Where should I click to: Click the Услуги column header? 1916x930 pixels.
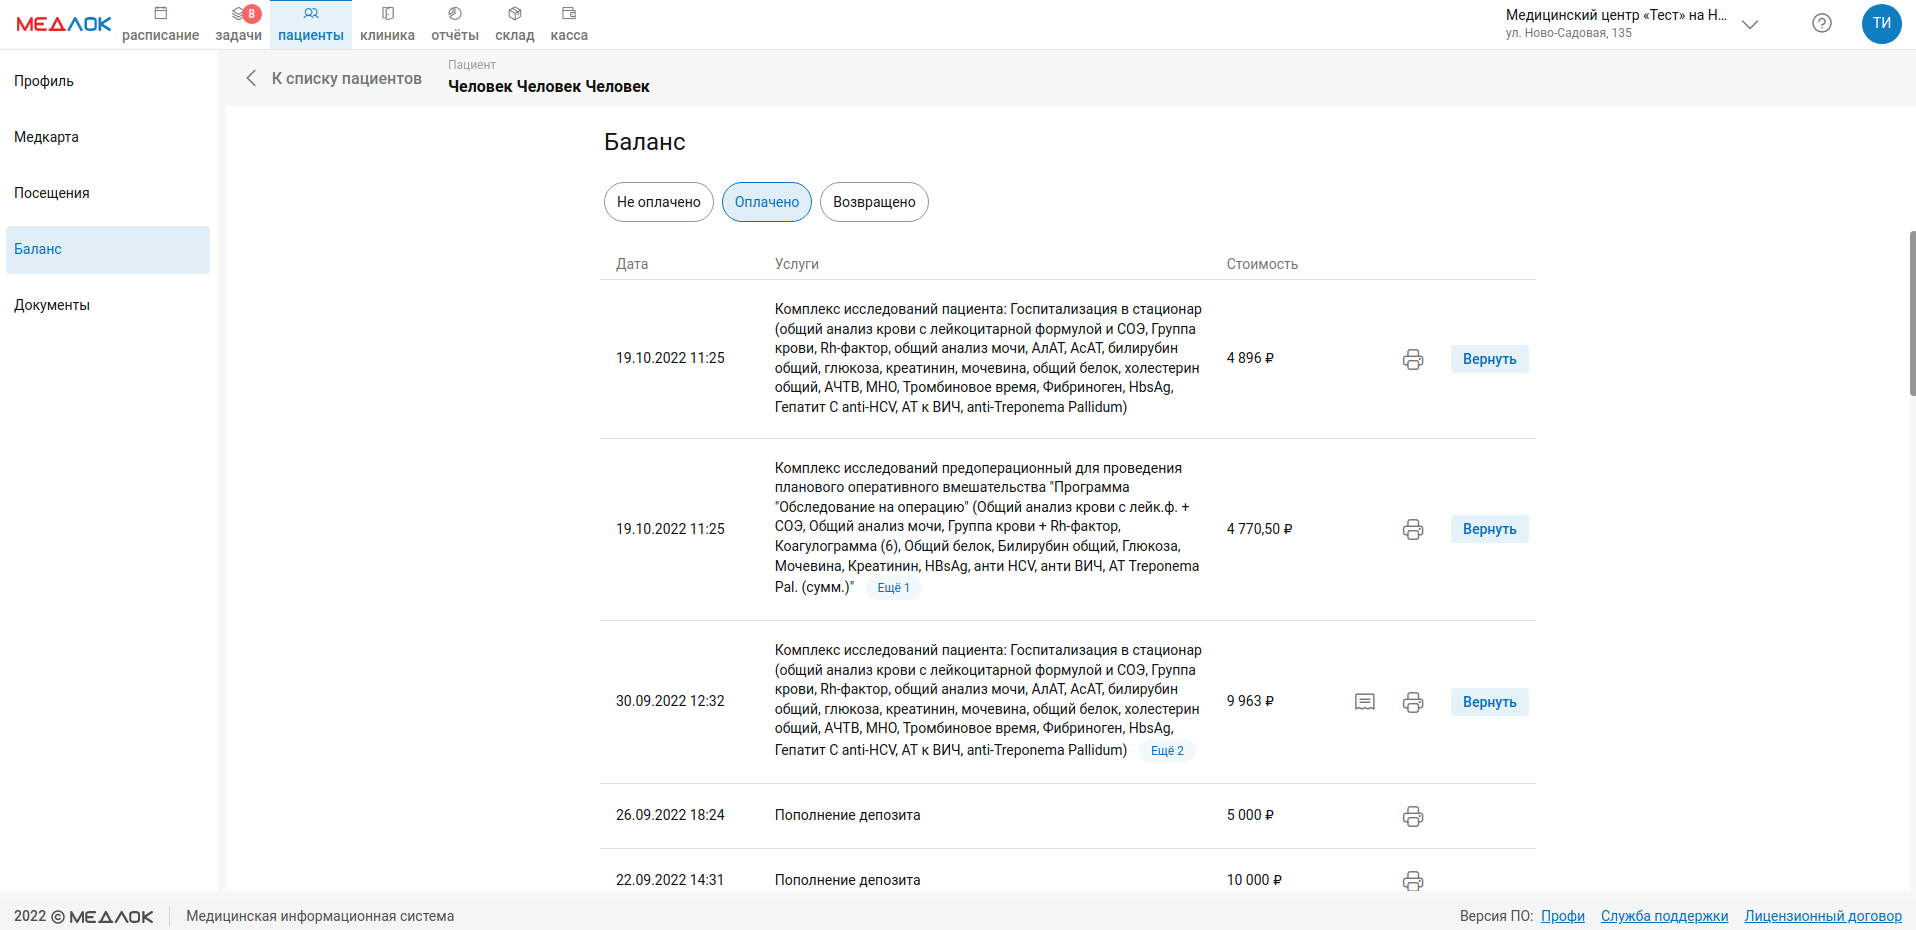[796, 264]
